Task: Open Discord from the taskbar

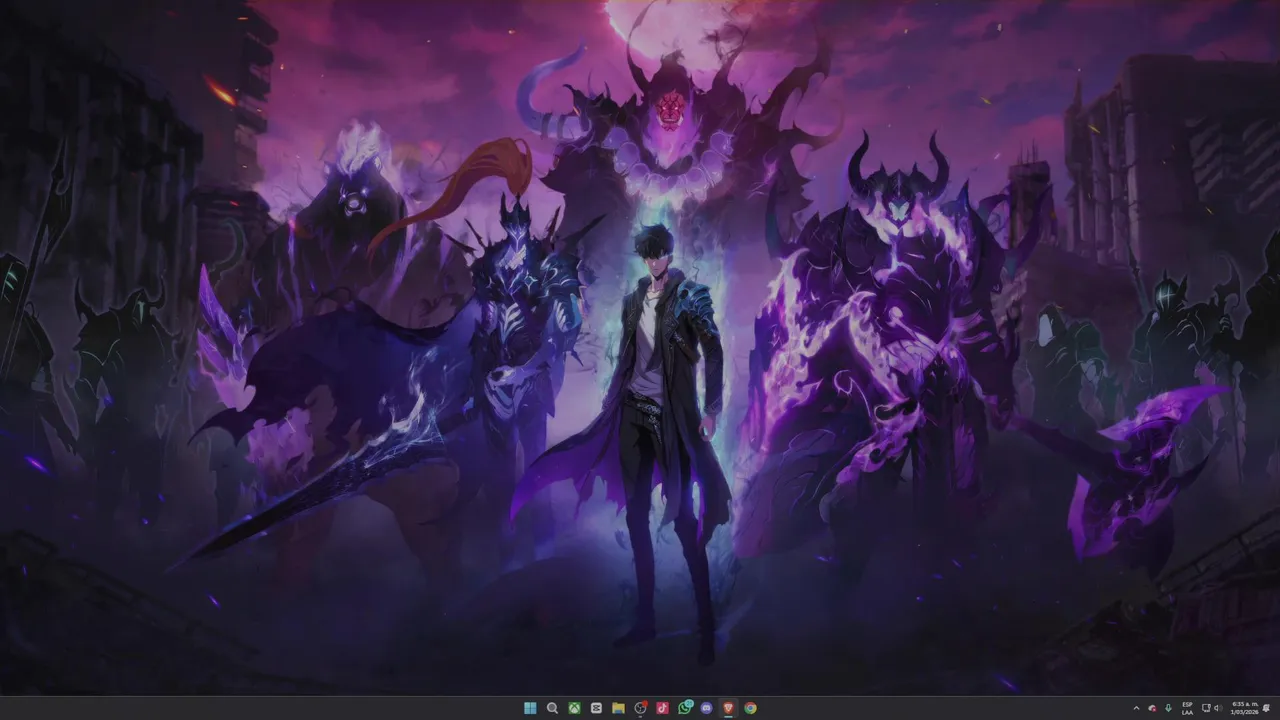Action: point(706,708)
